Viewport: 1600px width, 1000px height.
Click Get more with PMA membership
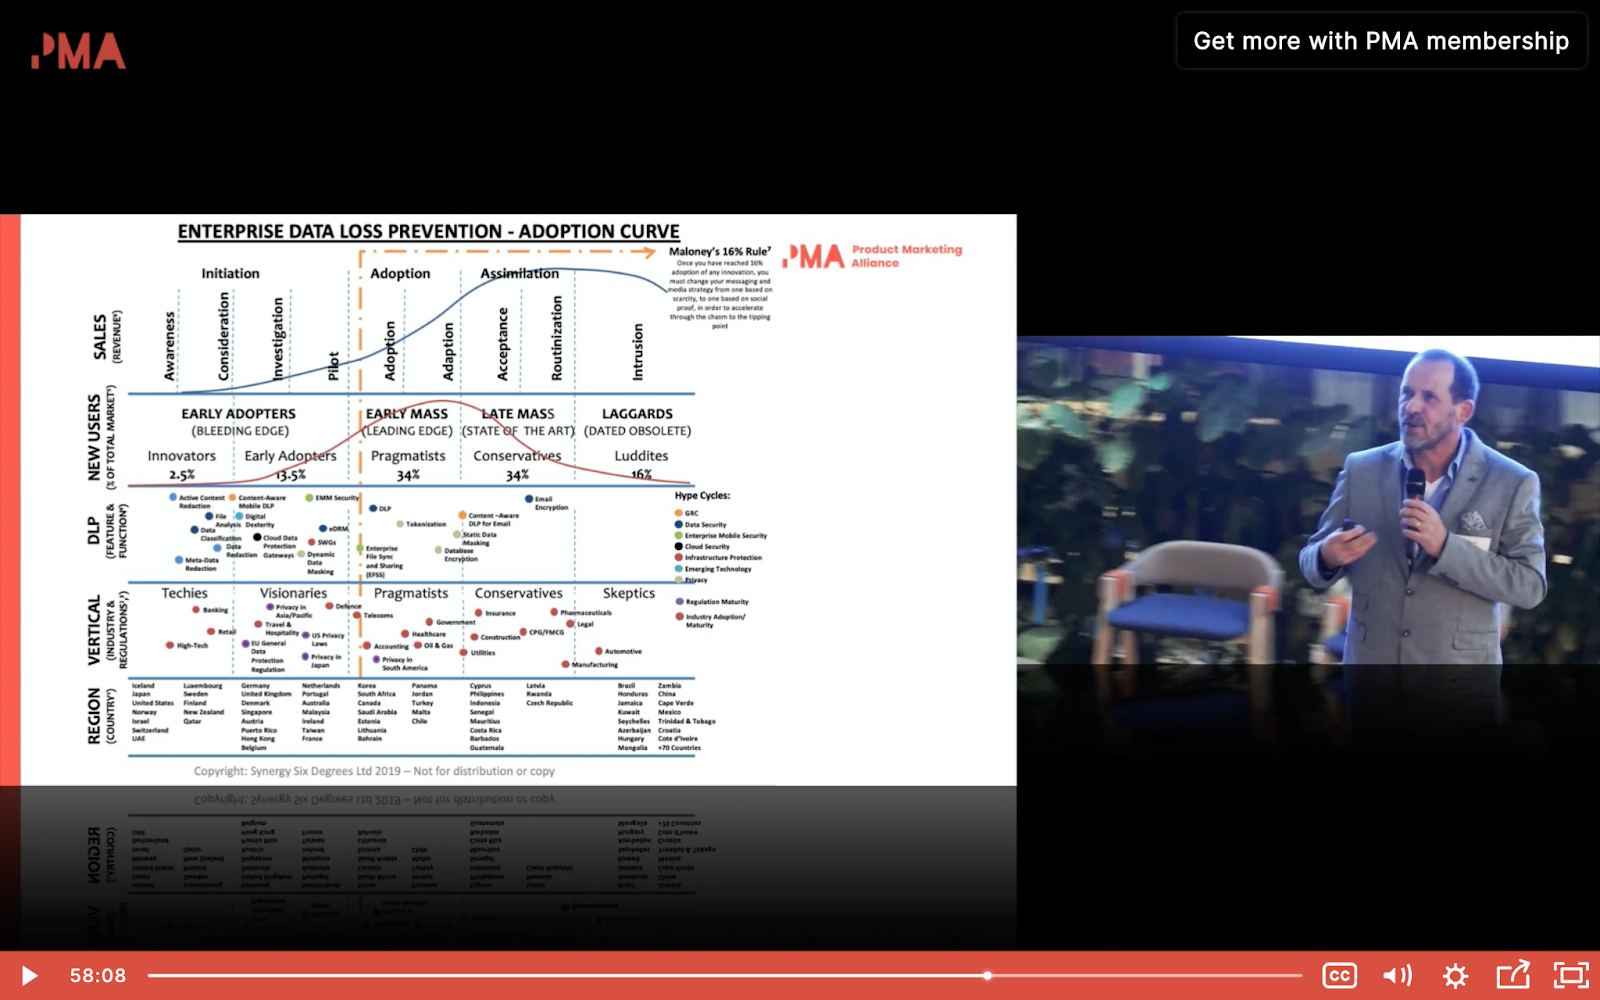[1381, 41]
